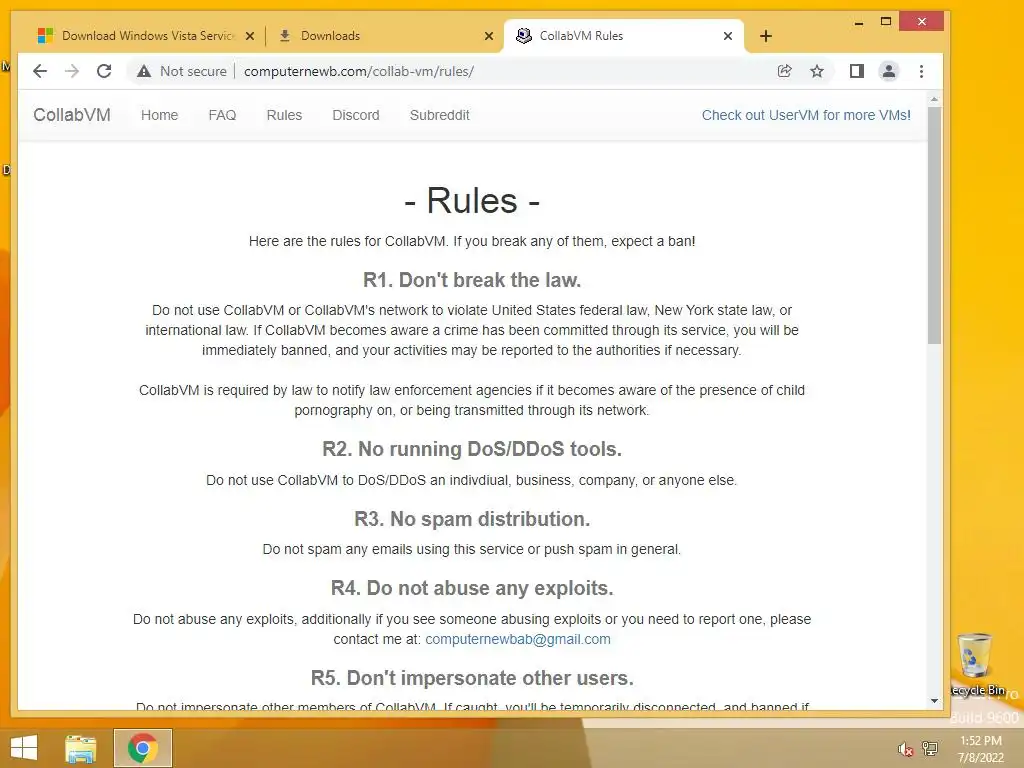Open the FAQ nav link
This screenshot has height=768, width=1024.
click(222, 115)
